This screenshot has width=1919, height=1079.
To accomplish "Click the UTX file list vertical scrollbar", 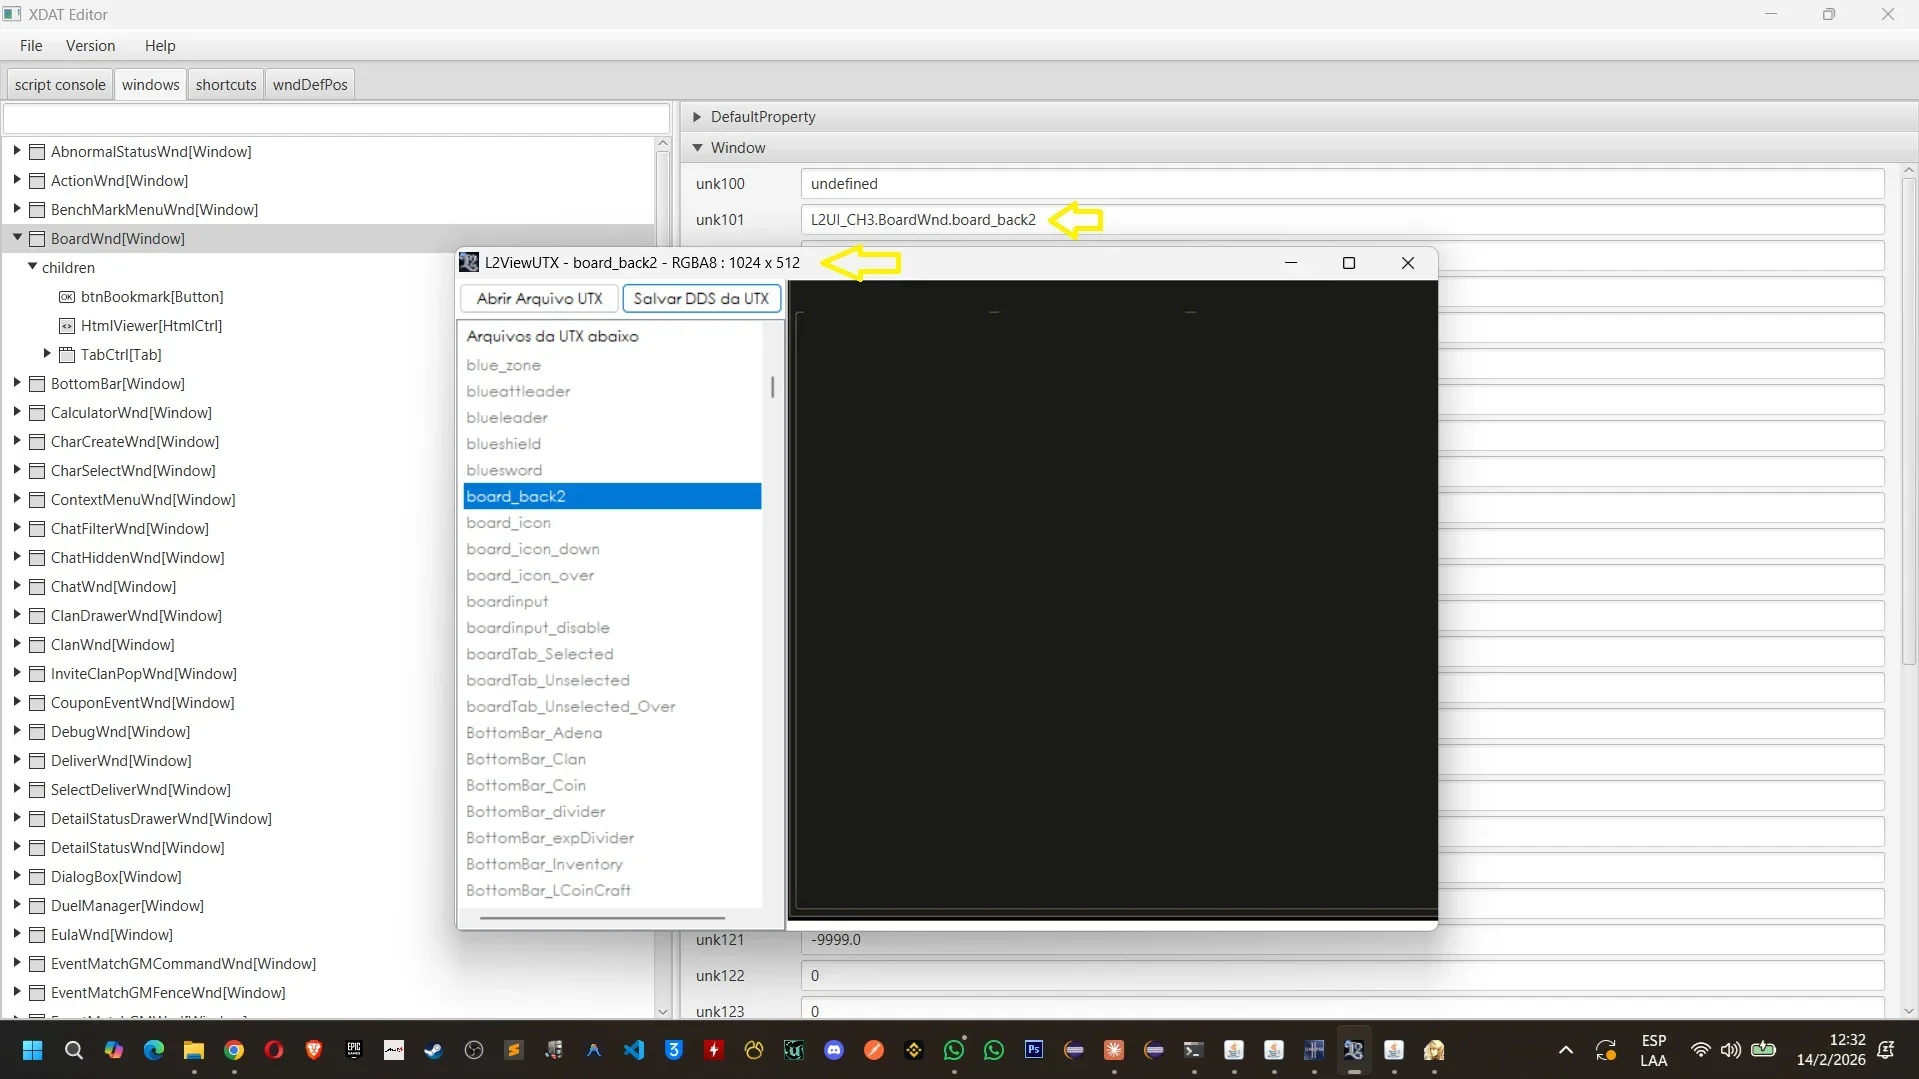I will pos(772,387).
